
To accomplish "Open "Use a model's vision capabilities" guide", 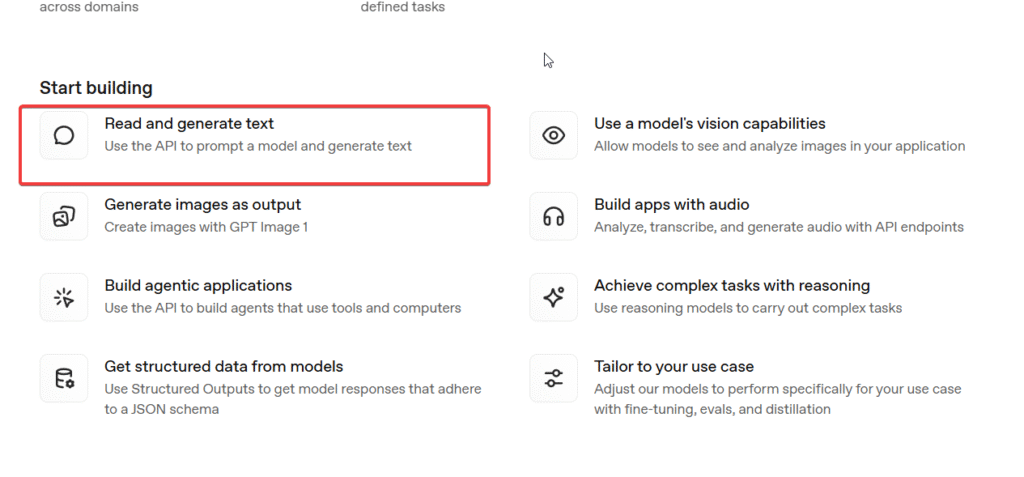I will tap(709, 124).
